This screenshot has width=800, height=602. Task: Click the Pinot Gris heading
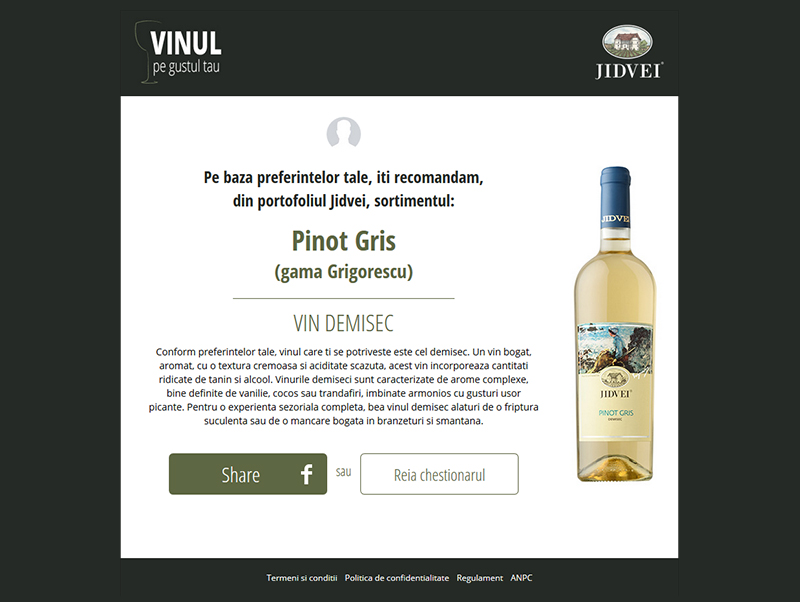(343, 241)
